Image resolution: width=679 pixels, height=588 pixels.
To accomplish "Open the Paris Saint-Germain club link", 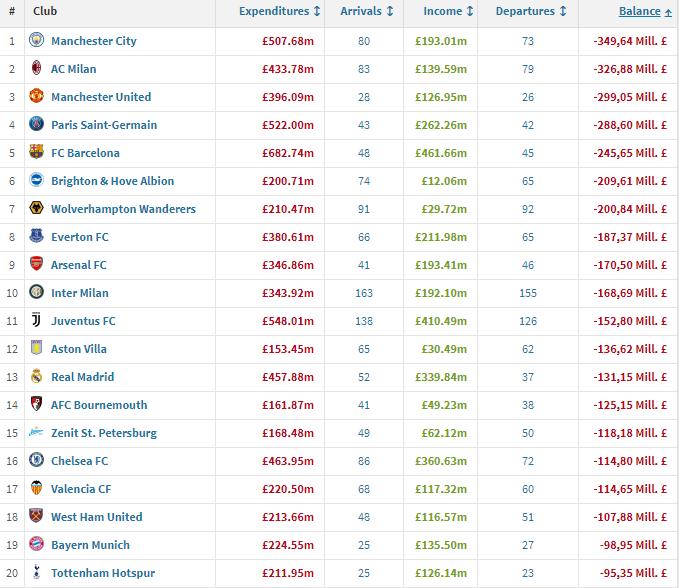I will coord(104,125).
